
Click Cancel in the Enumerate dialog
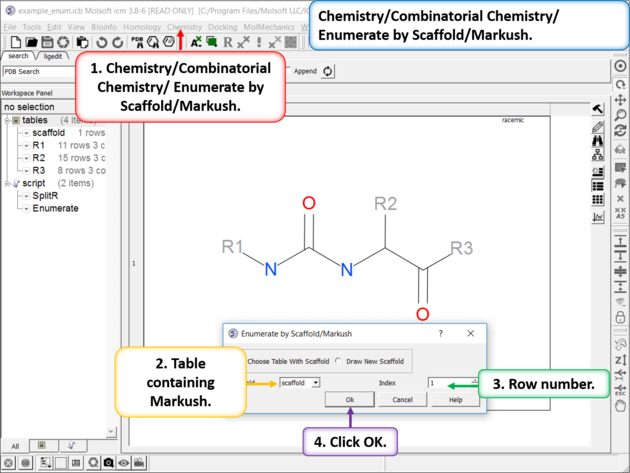tap(402, 399)
